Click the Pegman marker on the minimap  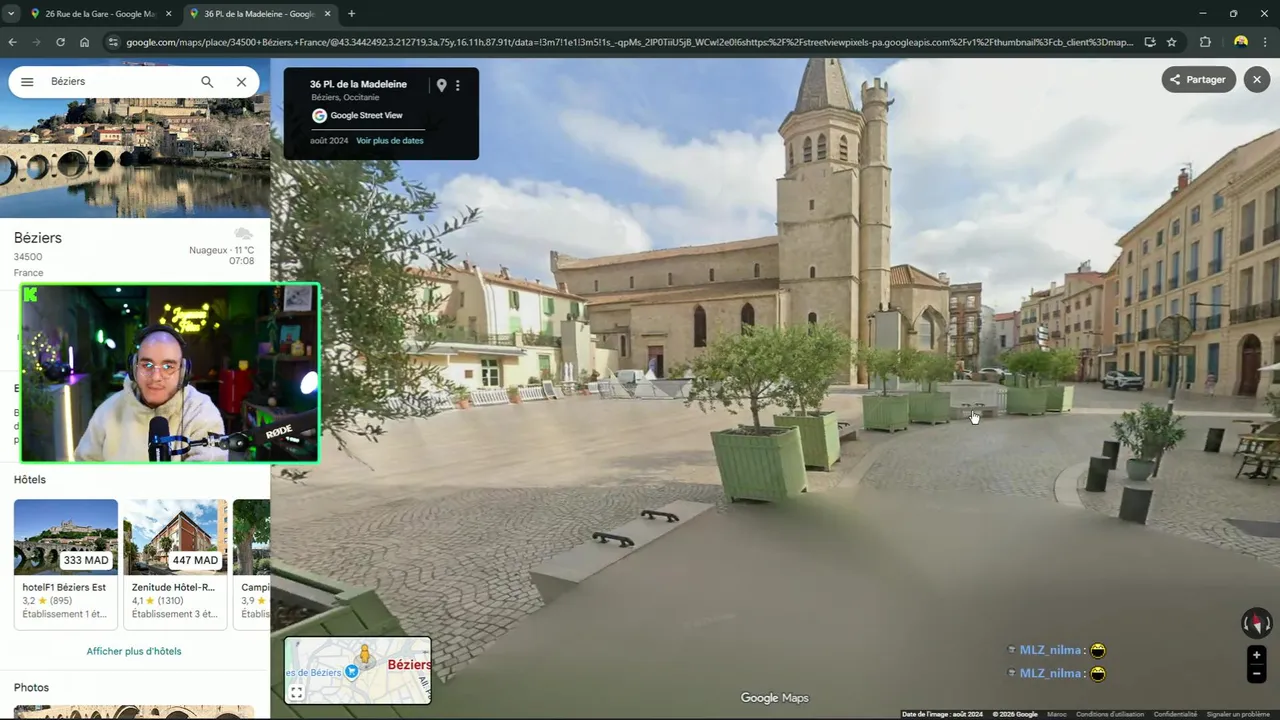click(x=365, y=656)
